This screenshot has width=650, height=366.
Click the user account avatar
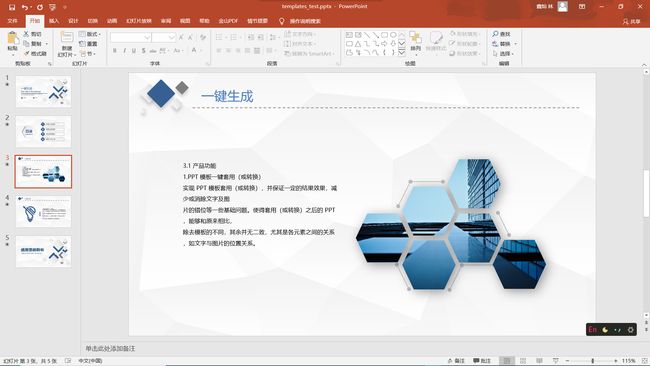tap(563, 6)
